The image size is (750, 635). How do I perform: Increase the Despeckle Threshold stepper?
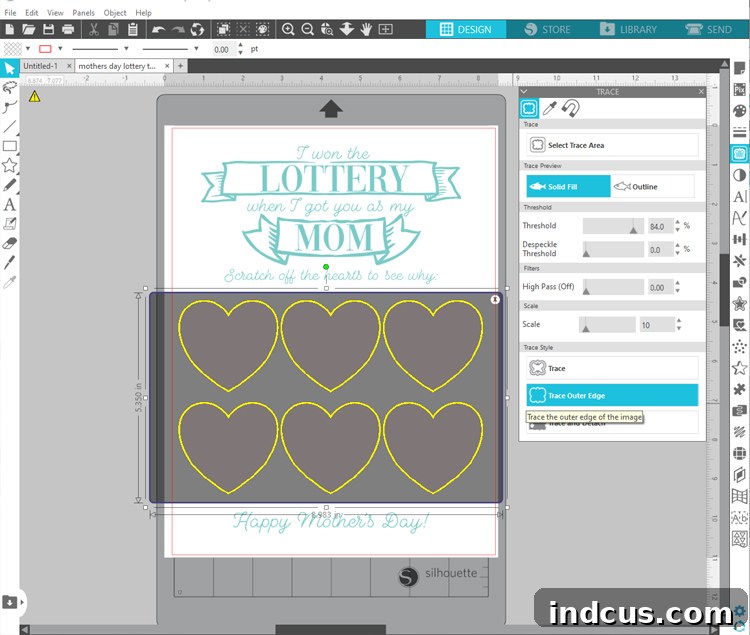[x=678, y=246]
